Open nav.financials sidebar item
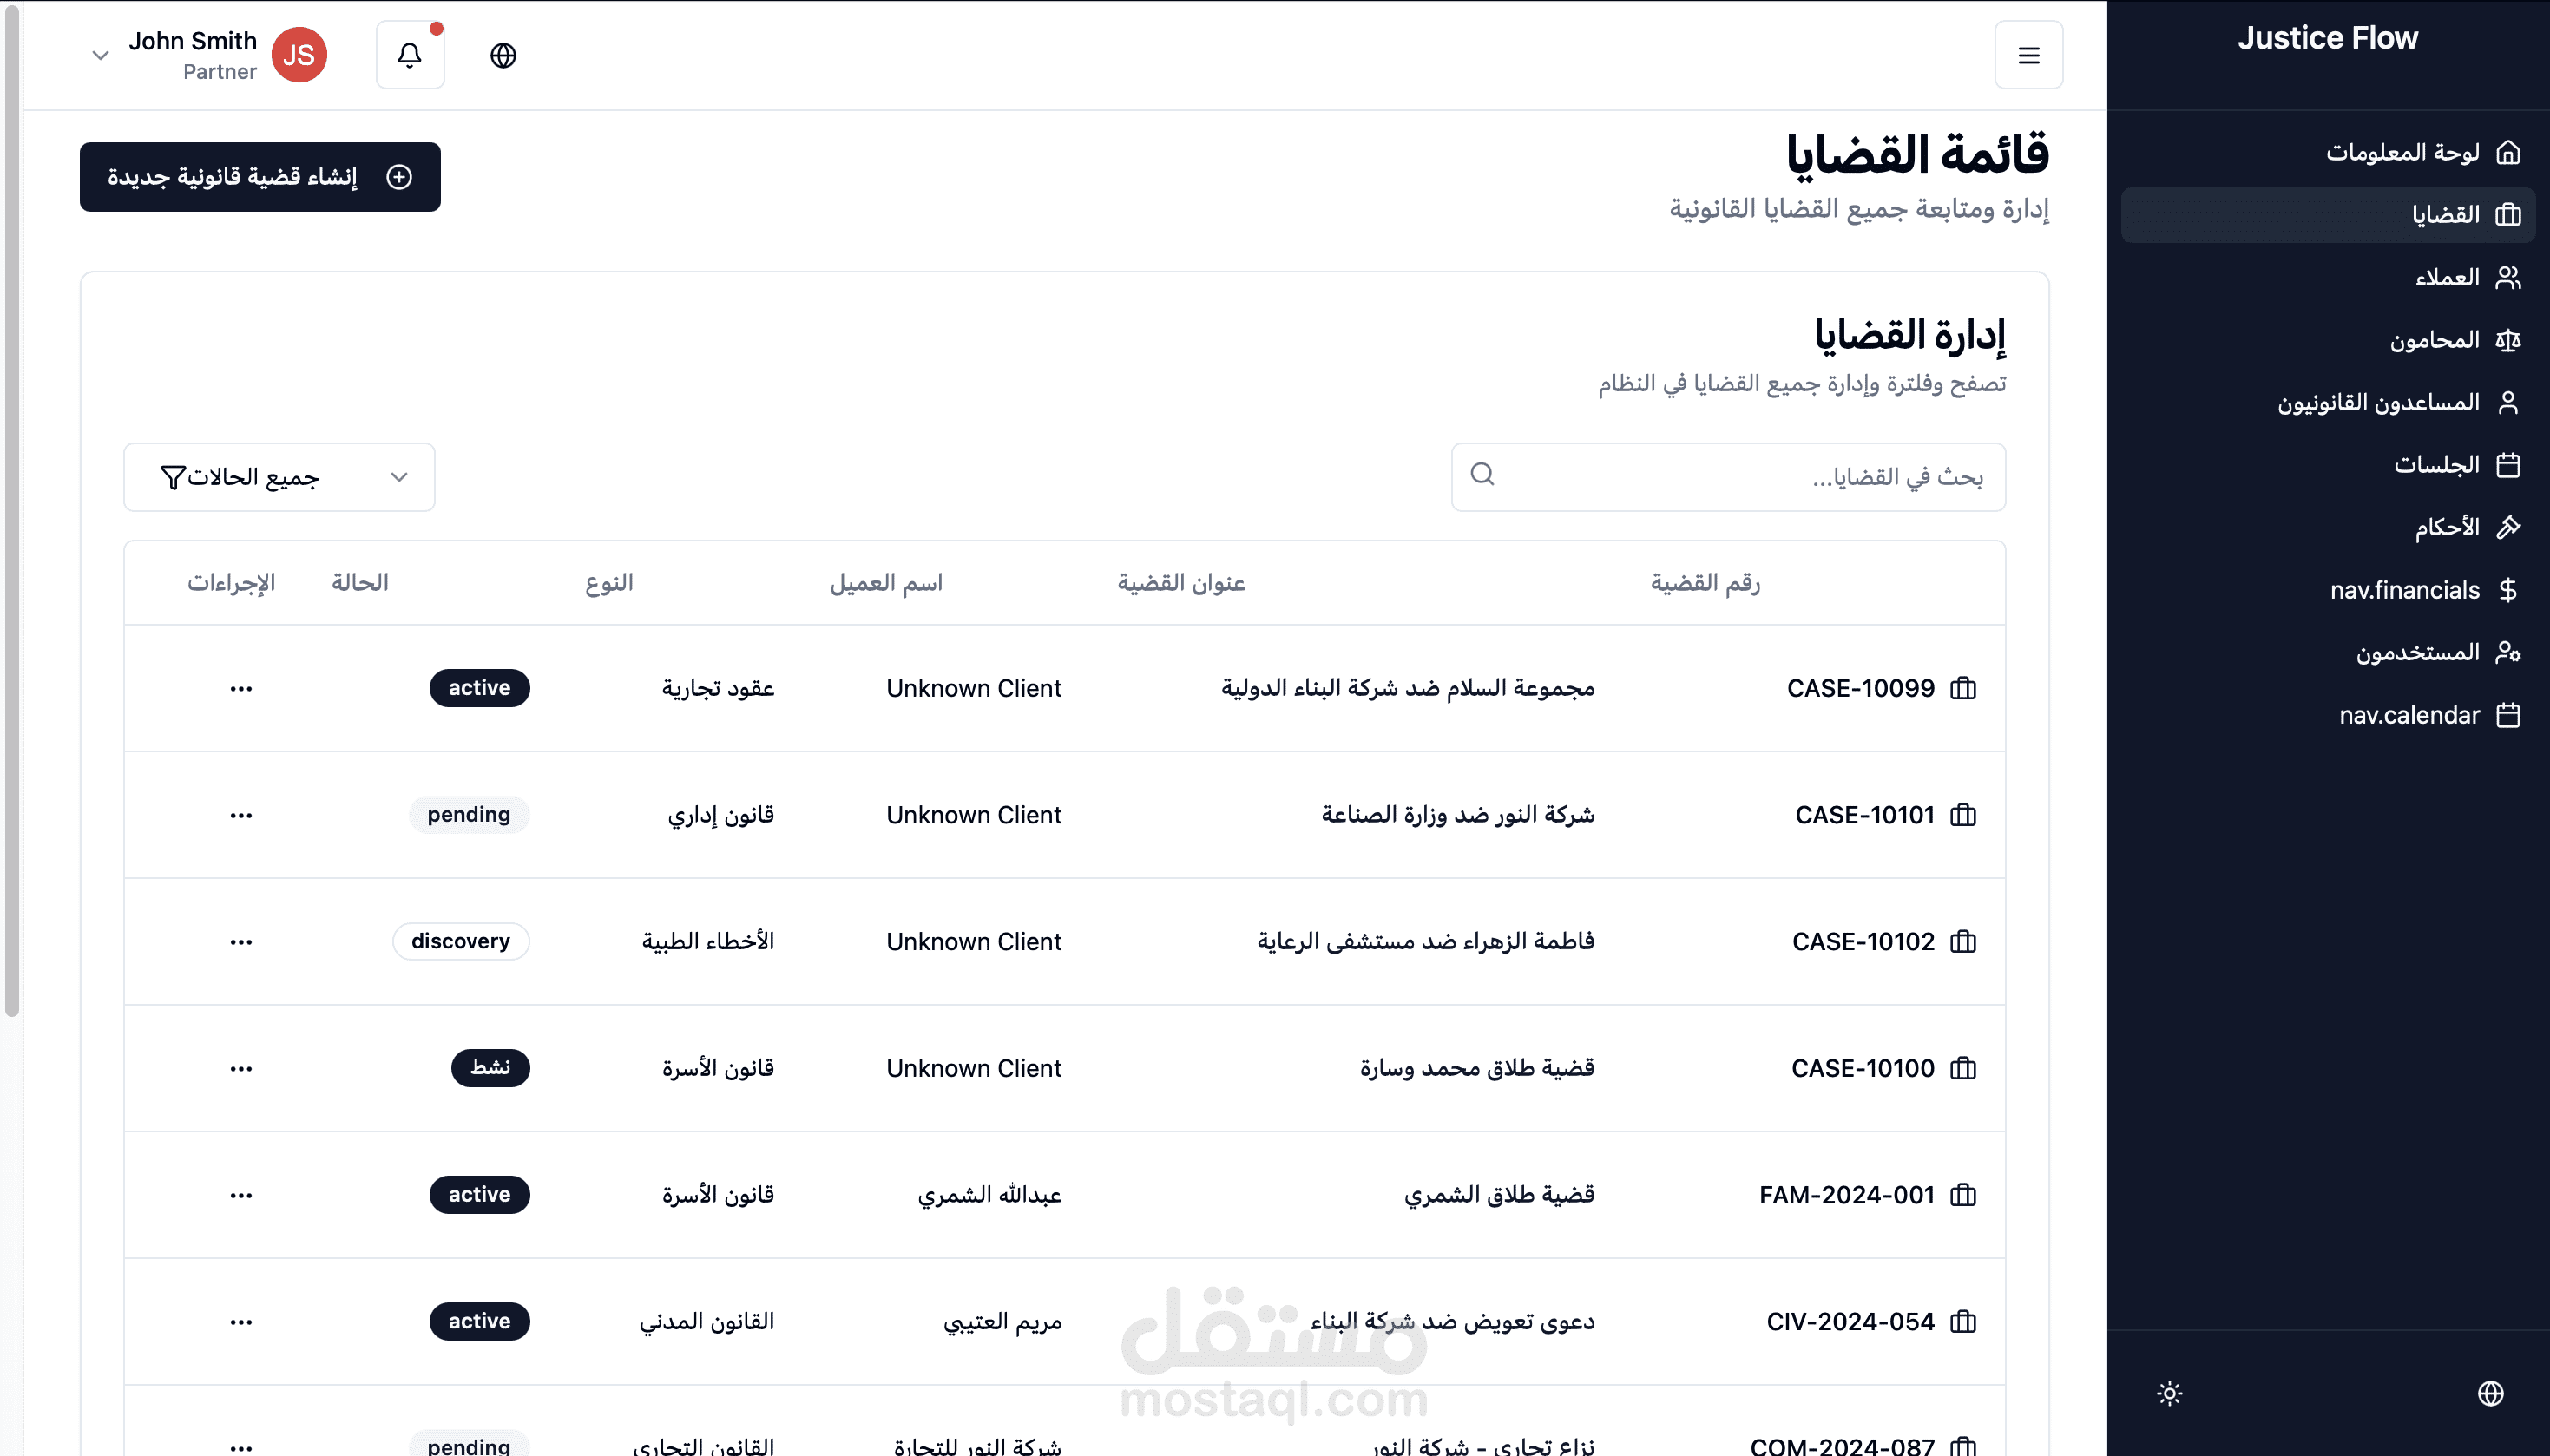2550x1456 pixels. 2404,590
